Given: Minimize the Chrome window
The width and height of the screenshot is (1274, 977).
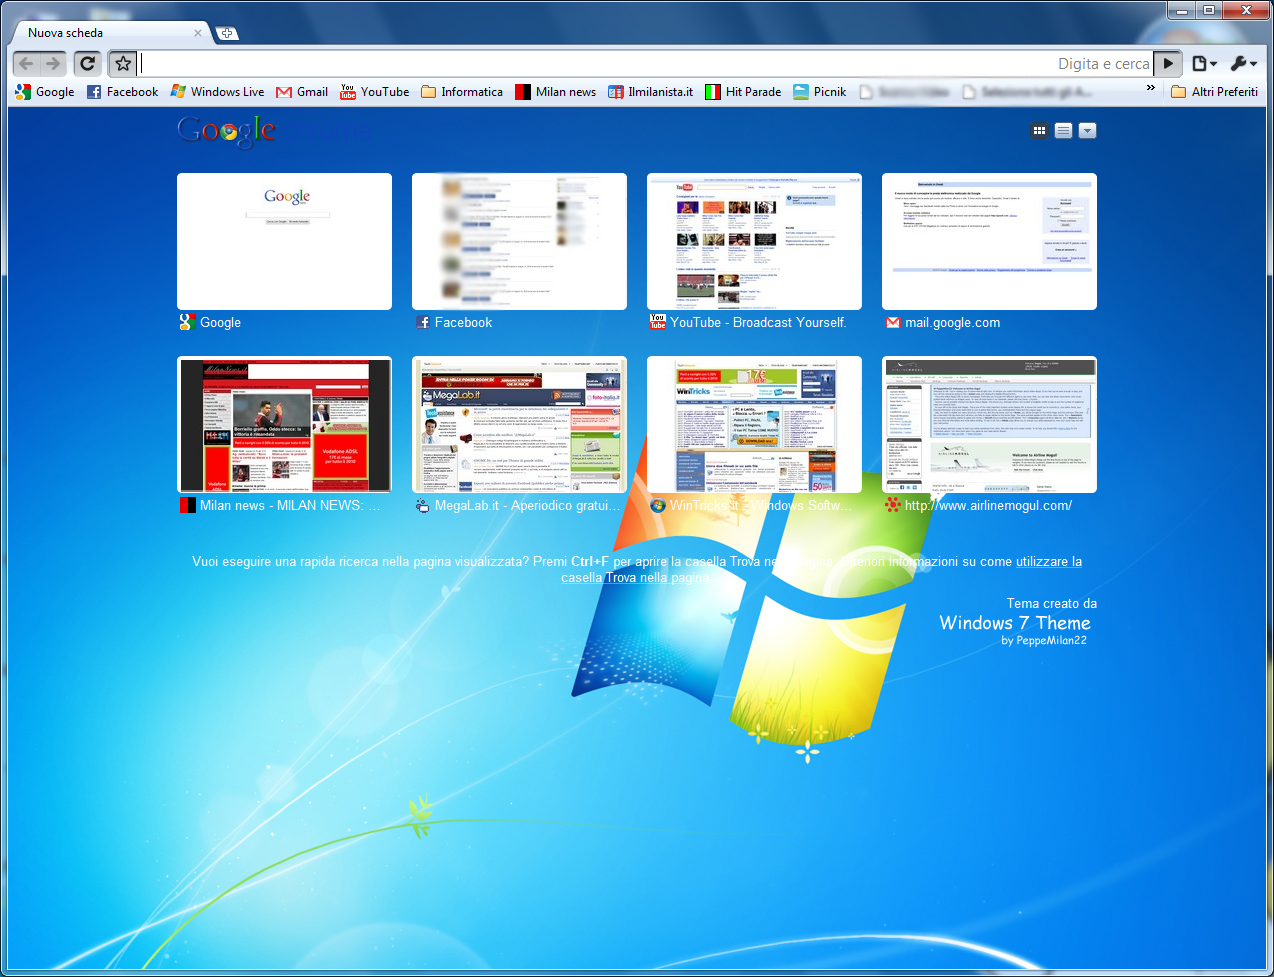Looking at the screenshot, I should click(1183, 10).
